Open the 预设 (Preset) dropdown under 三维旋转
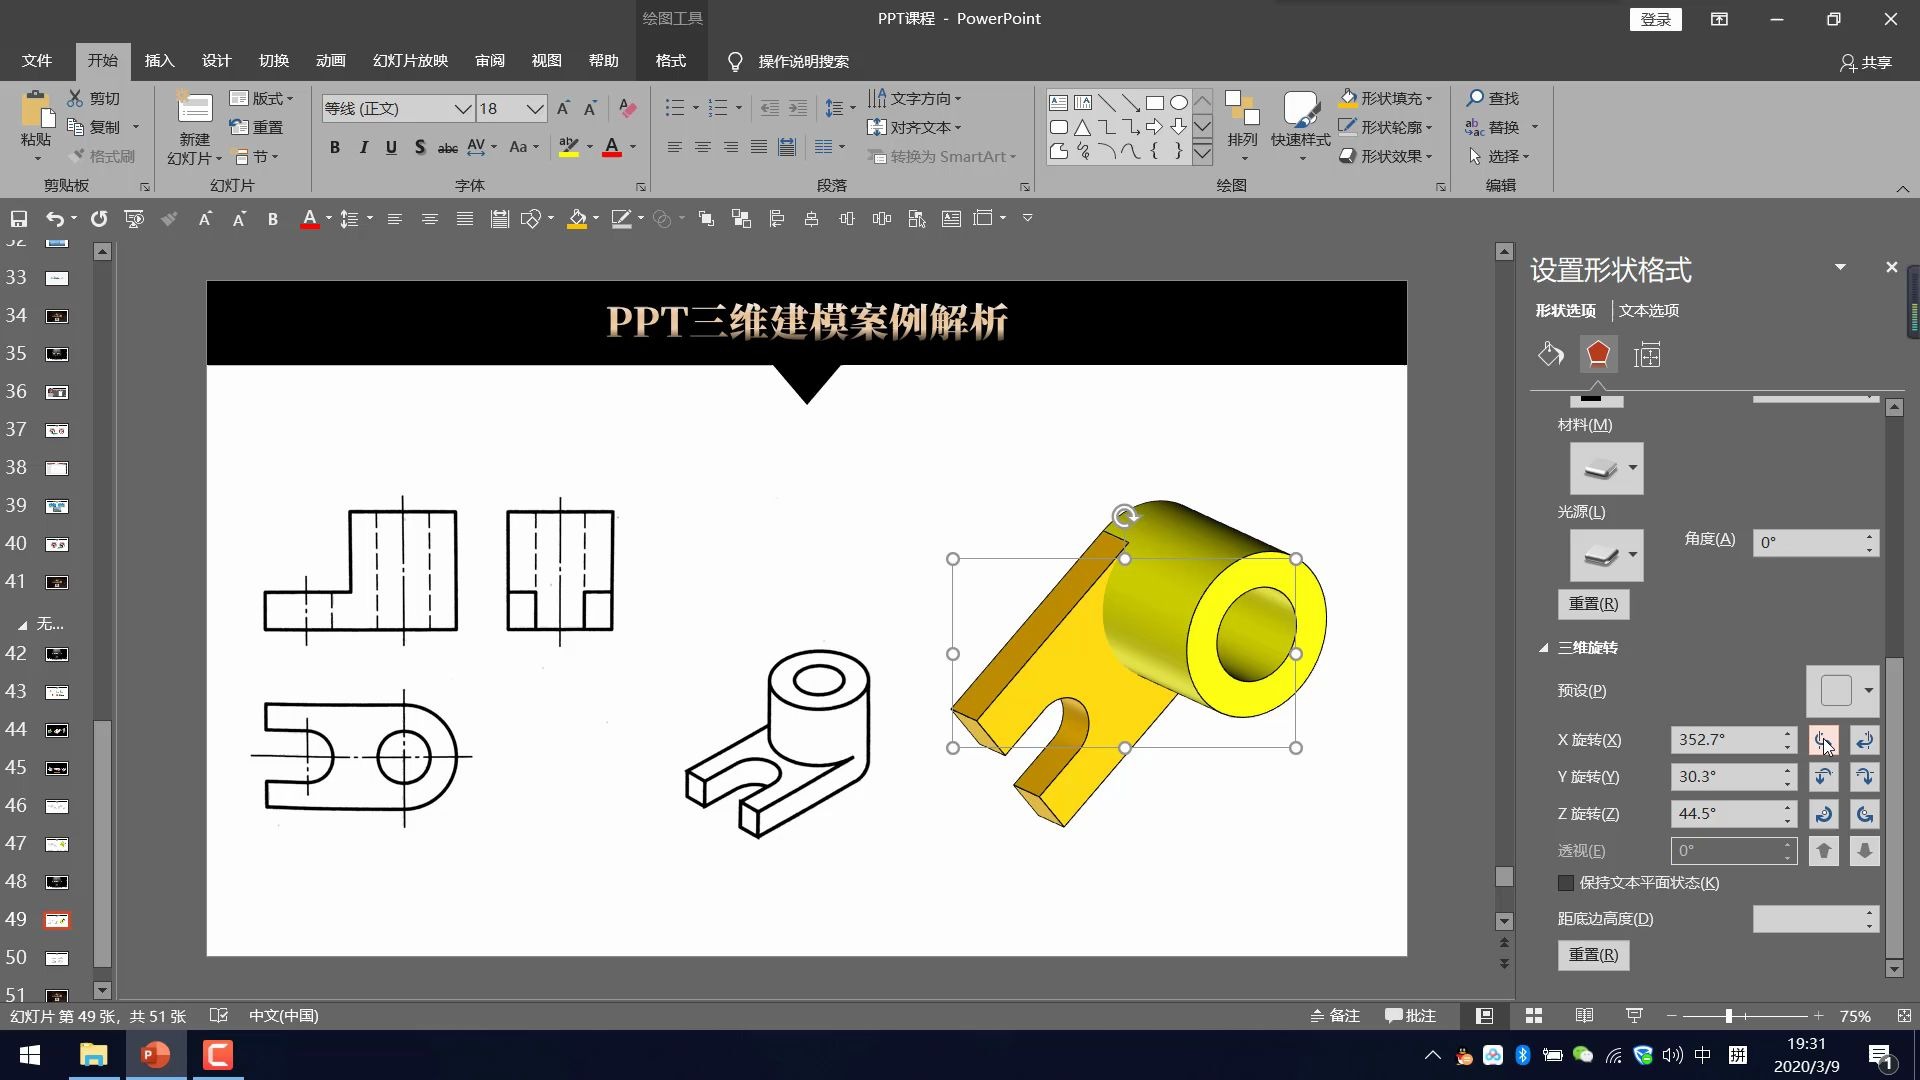The height and width of the screenshot is (1080, 1920). [1868, 690]
